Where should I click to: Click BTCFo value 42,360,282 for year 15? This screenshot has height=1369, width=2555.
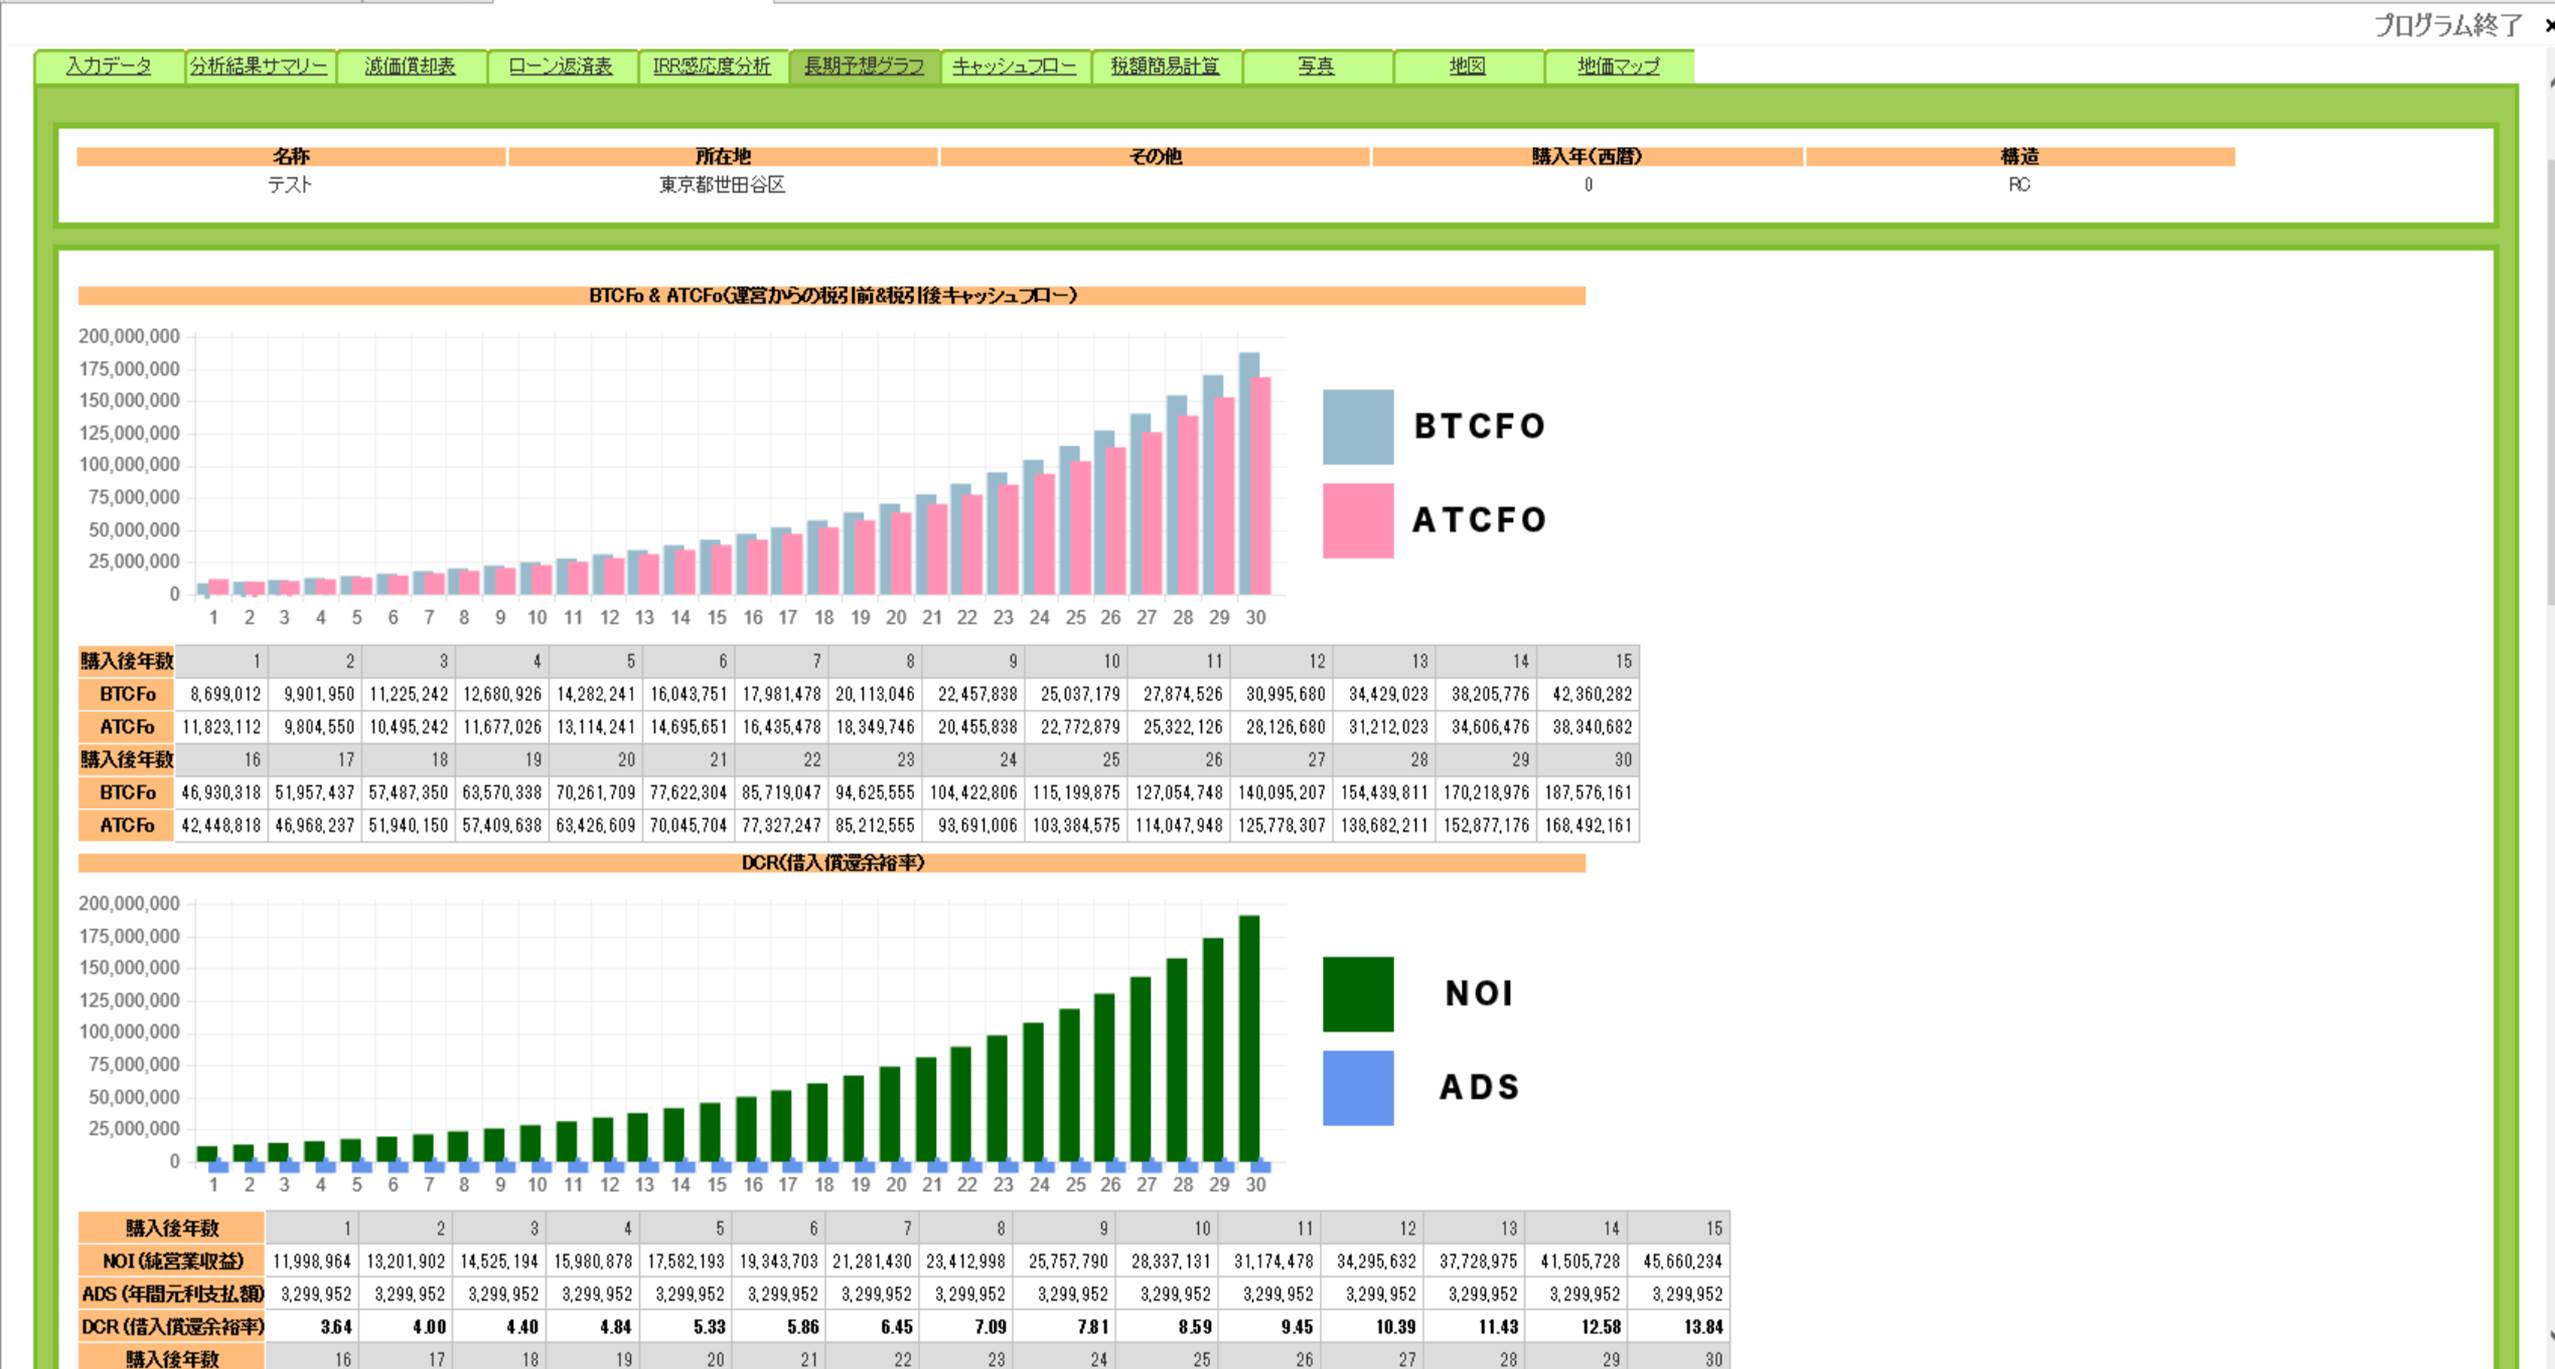click(1591, 694)
